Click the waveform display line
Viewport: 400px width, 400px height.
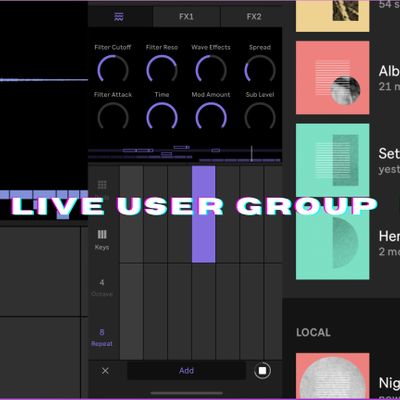[x=44, y=80]
